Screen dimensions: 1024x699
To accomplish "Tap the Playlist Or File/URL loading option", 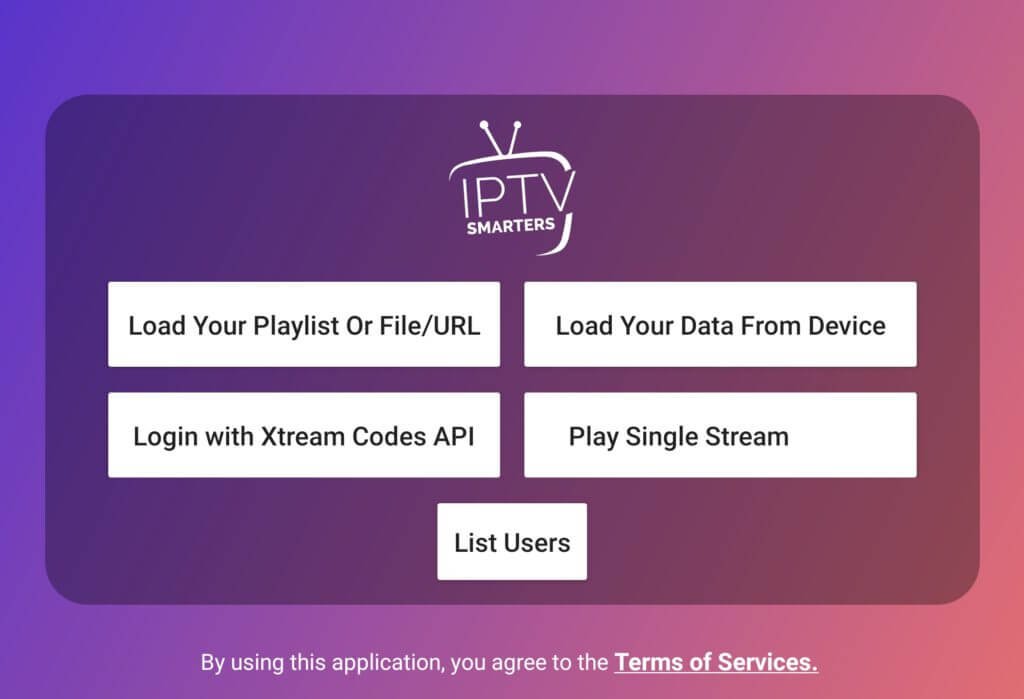I will click(x=304, y=324).
